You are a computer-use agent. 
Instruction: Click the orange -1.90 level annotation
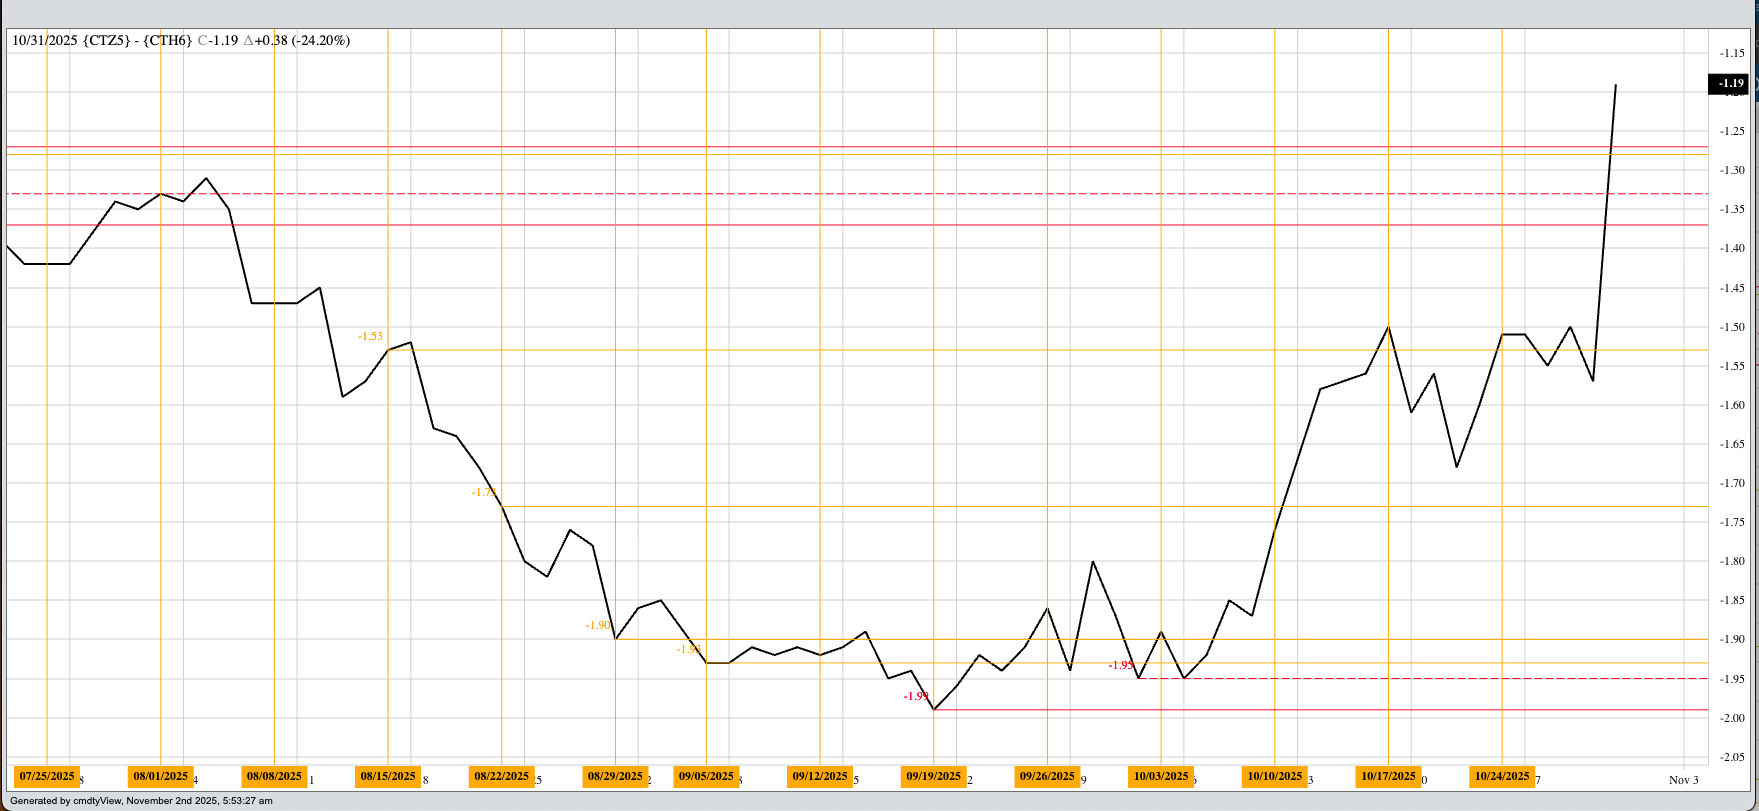pyautogui.click(x=597, y=625)
